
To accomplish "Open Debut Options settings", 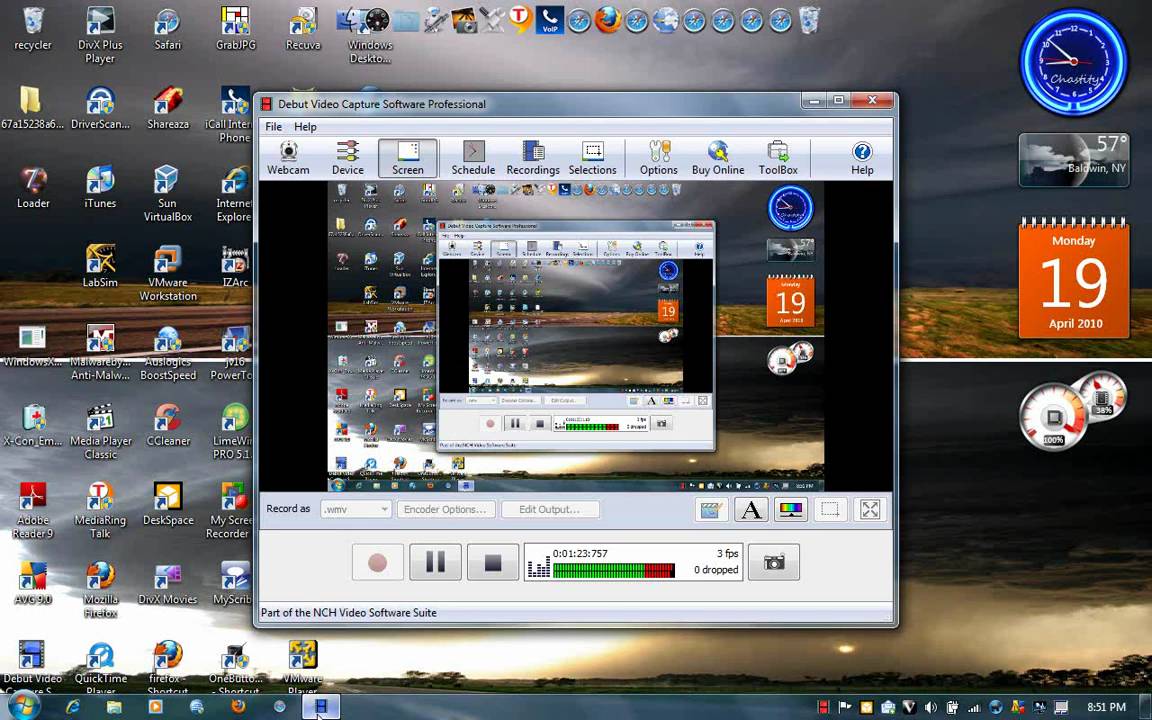I will coord(659,158).
